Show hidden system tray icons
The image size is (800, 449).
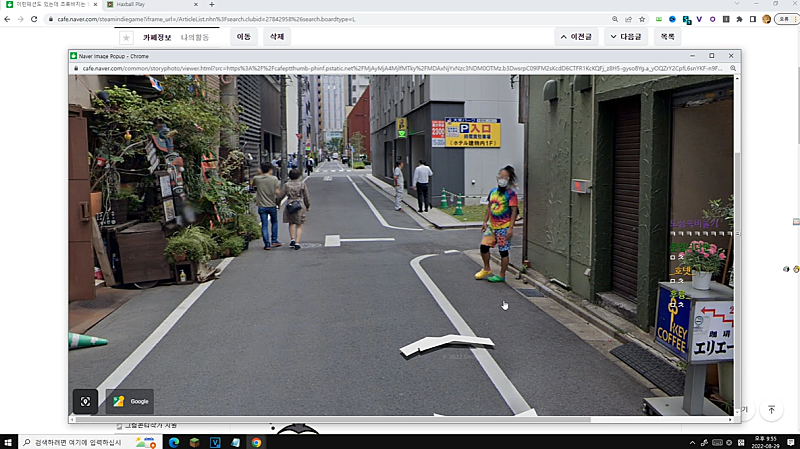coord(692,442)
